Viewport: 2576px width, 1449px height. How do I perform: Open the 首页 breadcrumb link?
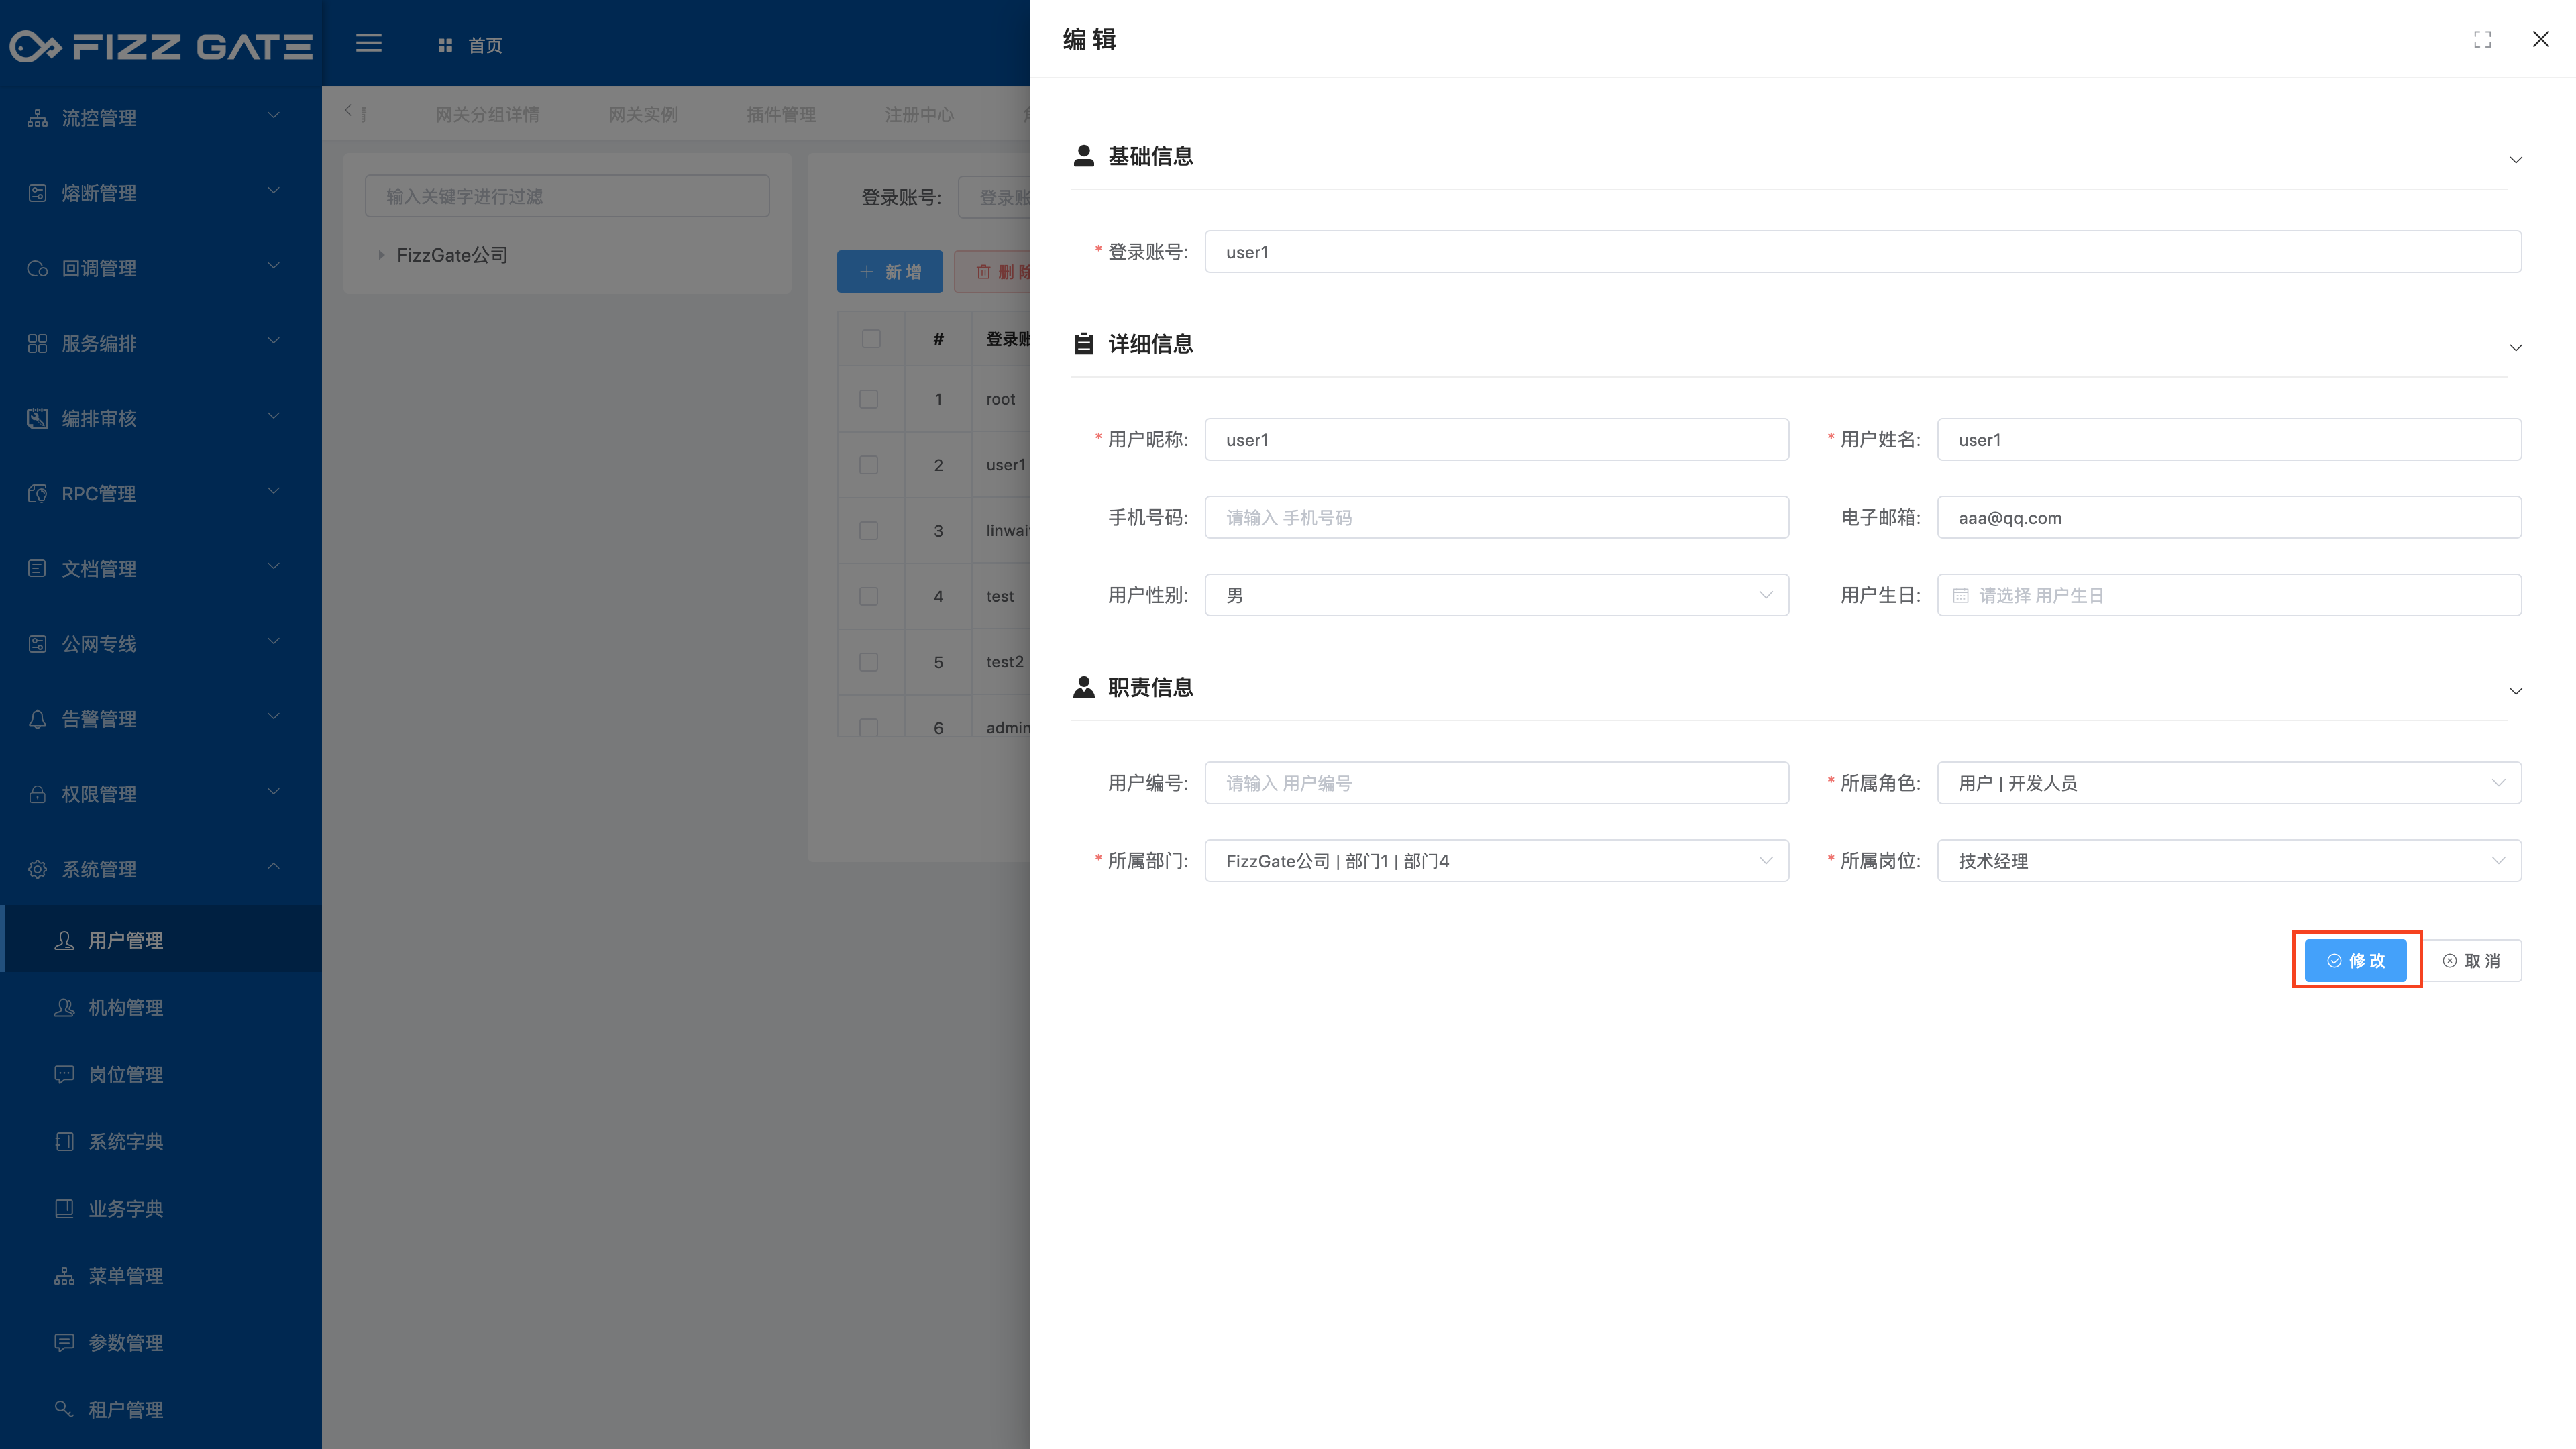485,45
